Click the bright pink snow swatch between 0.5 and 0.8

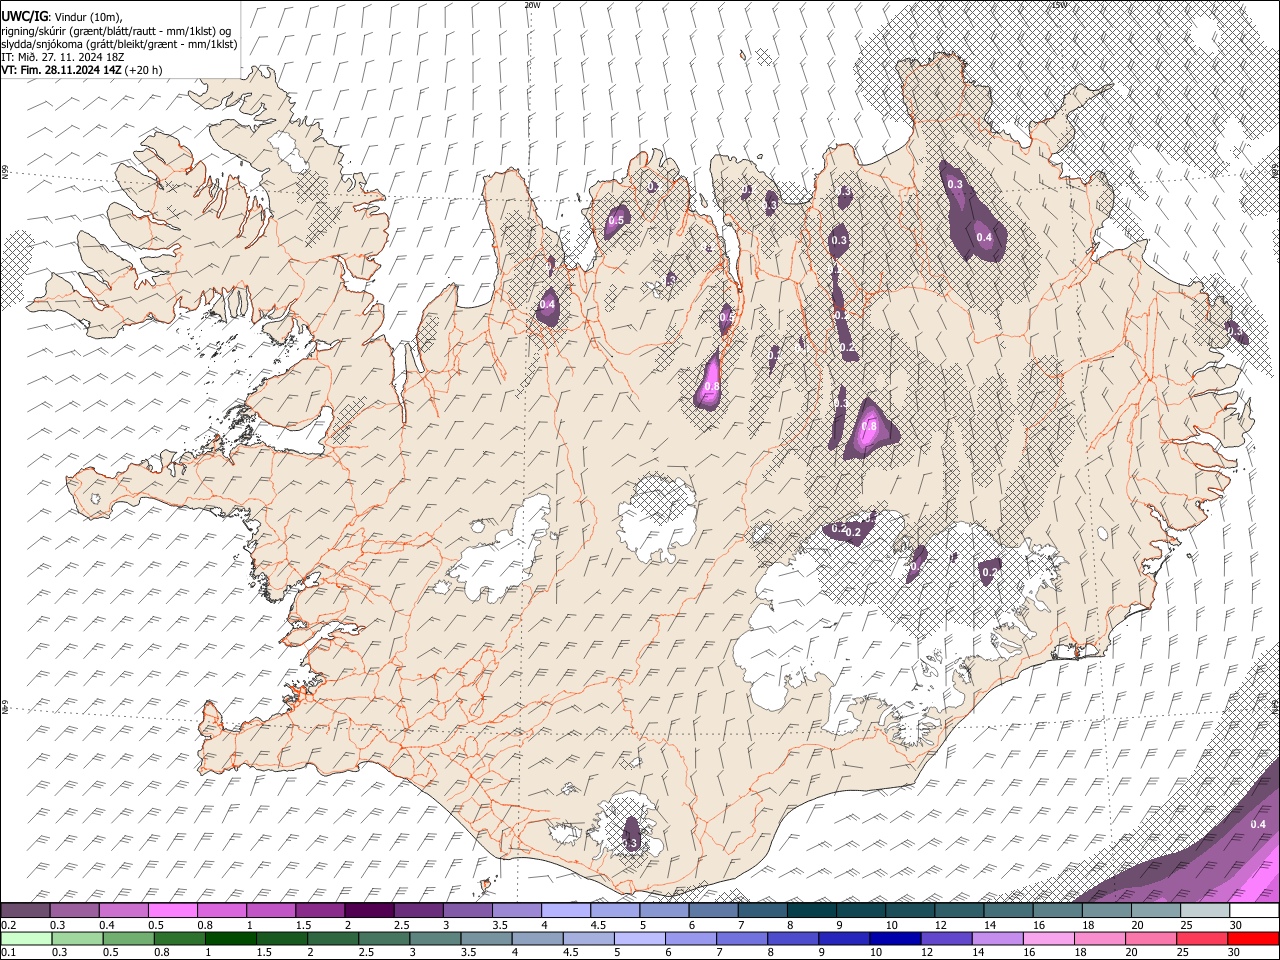pos(173,911)
